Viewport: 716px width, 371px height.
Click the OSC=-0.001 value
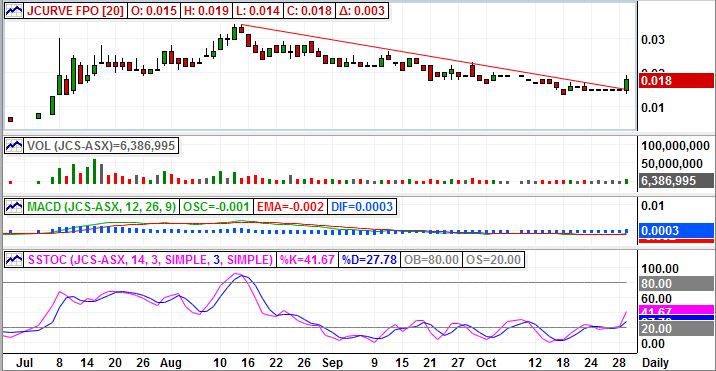click(216, 207)
